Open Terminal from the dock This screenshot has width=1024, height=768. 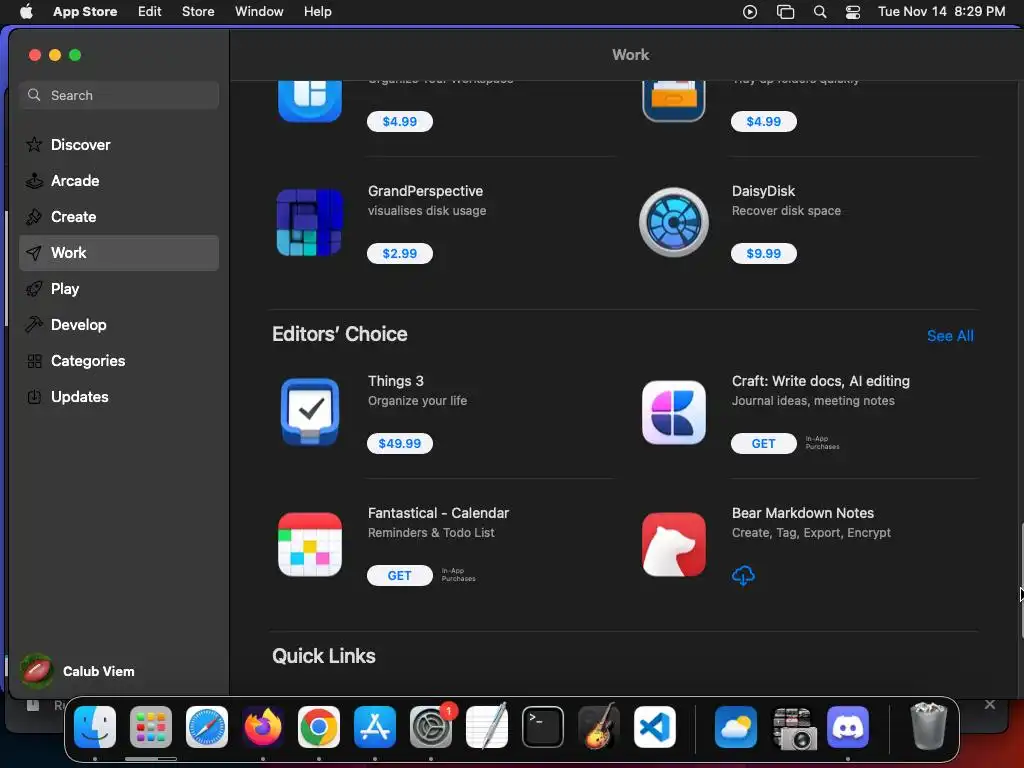pyautogui.click(x=543, y=727)
